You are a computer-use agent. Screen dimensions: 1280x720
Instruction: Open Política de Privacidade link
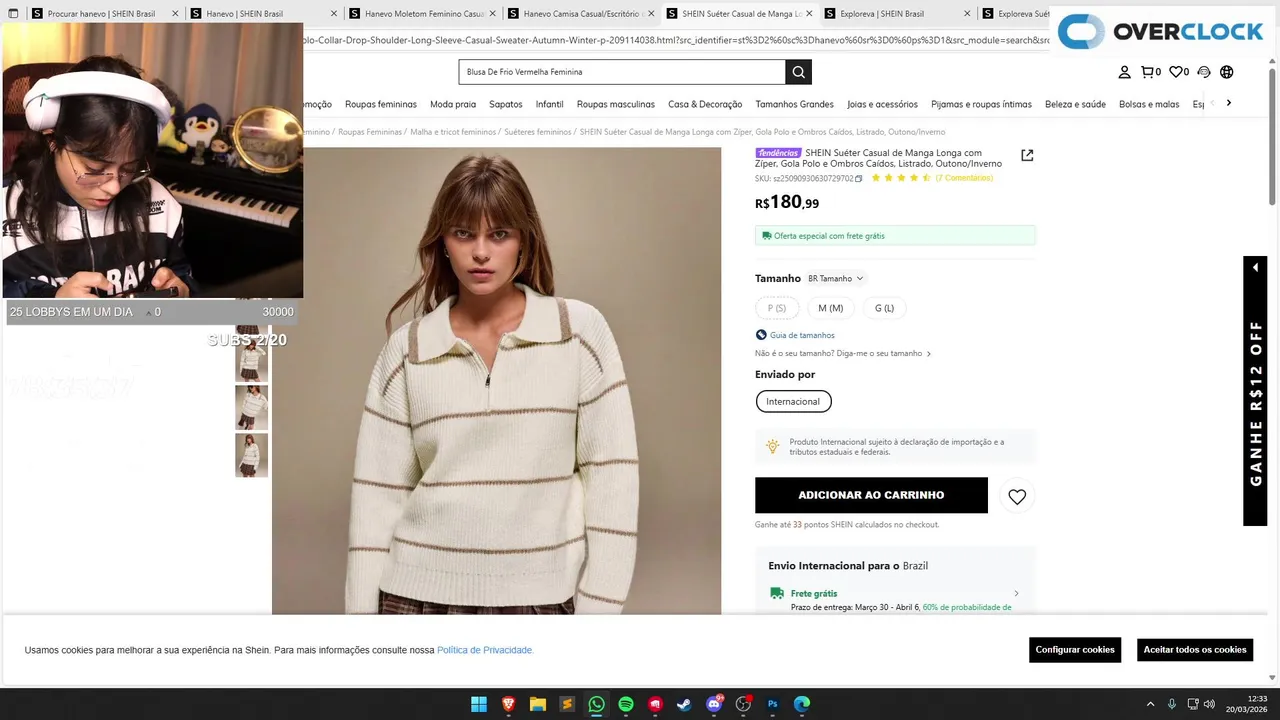pos(485,650)
